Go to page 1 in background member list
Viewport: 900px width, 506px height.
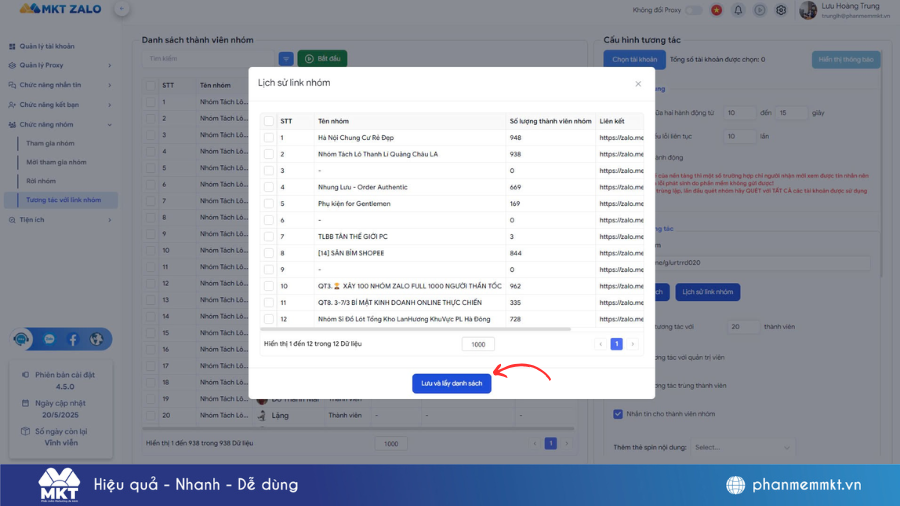click(550, 443)
